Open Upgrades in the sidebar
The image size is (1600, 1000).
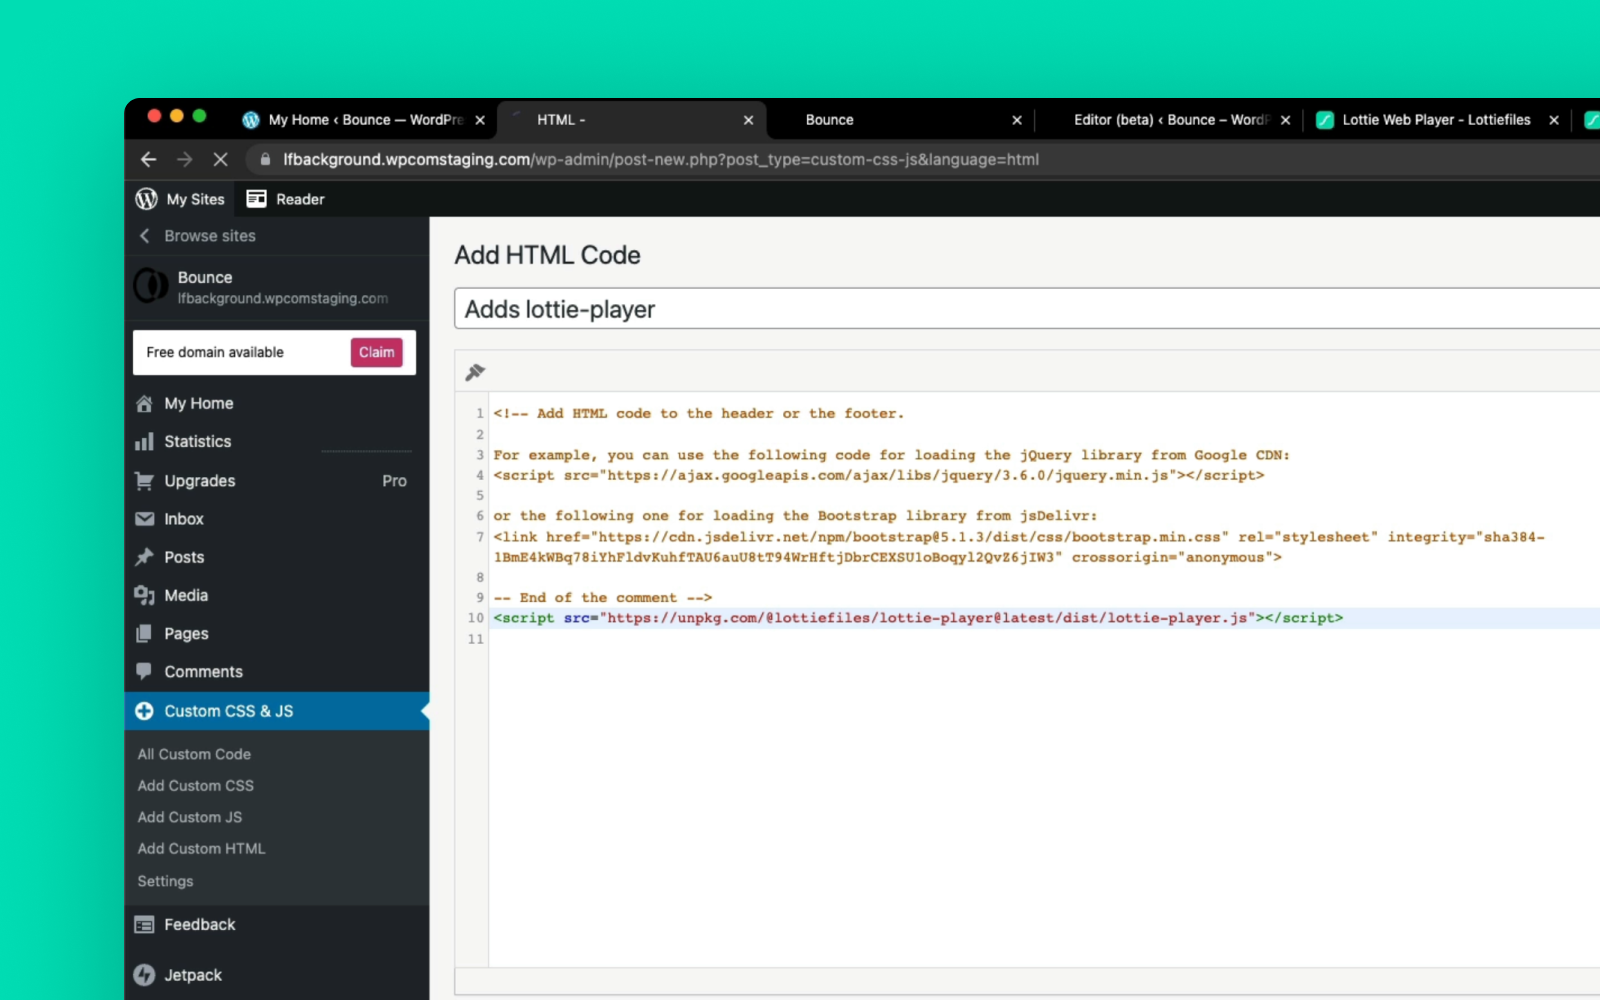200,481
